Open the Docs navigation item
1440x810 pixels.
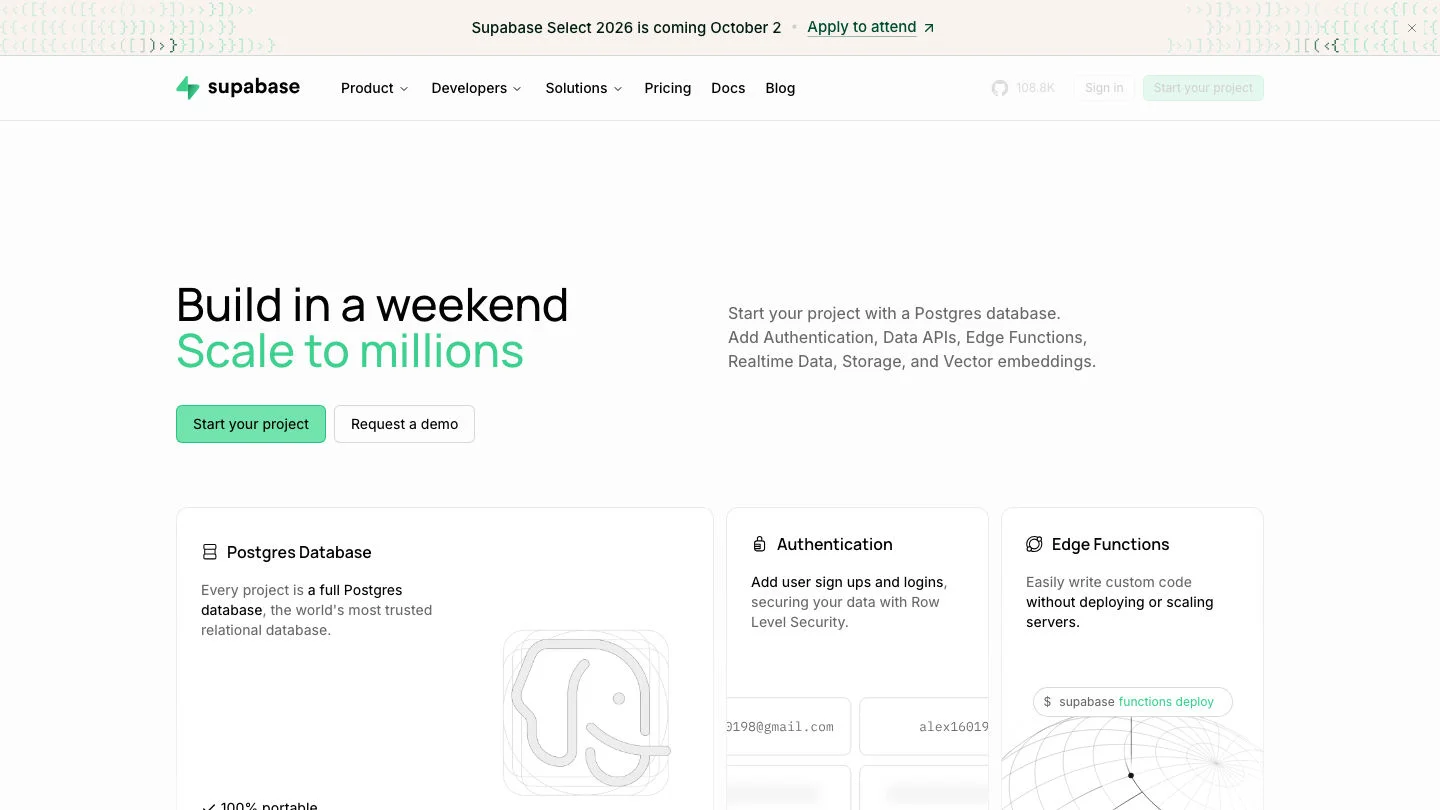pyautogui.click(x=728, y=88)
